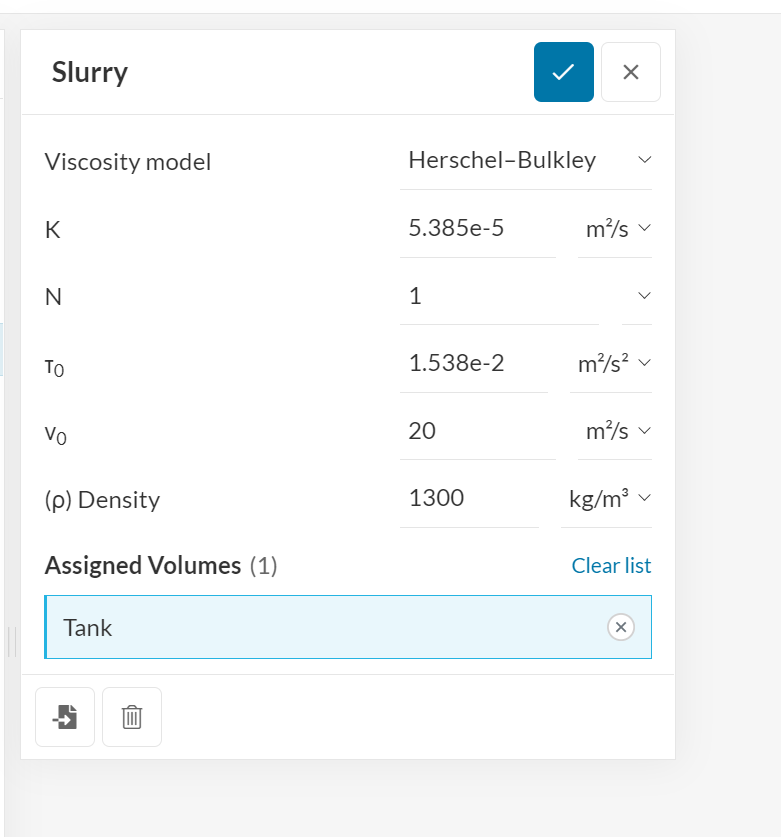Edit the K value field
The height and width of the screenshot is (837, 781).
(x=476, y=229)
